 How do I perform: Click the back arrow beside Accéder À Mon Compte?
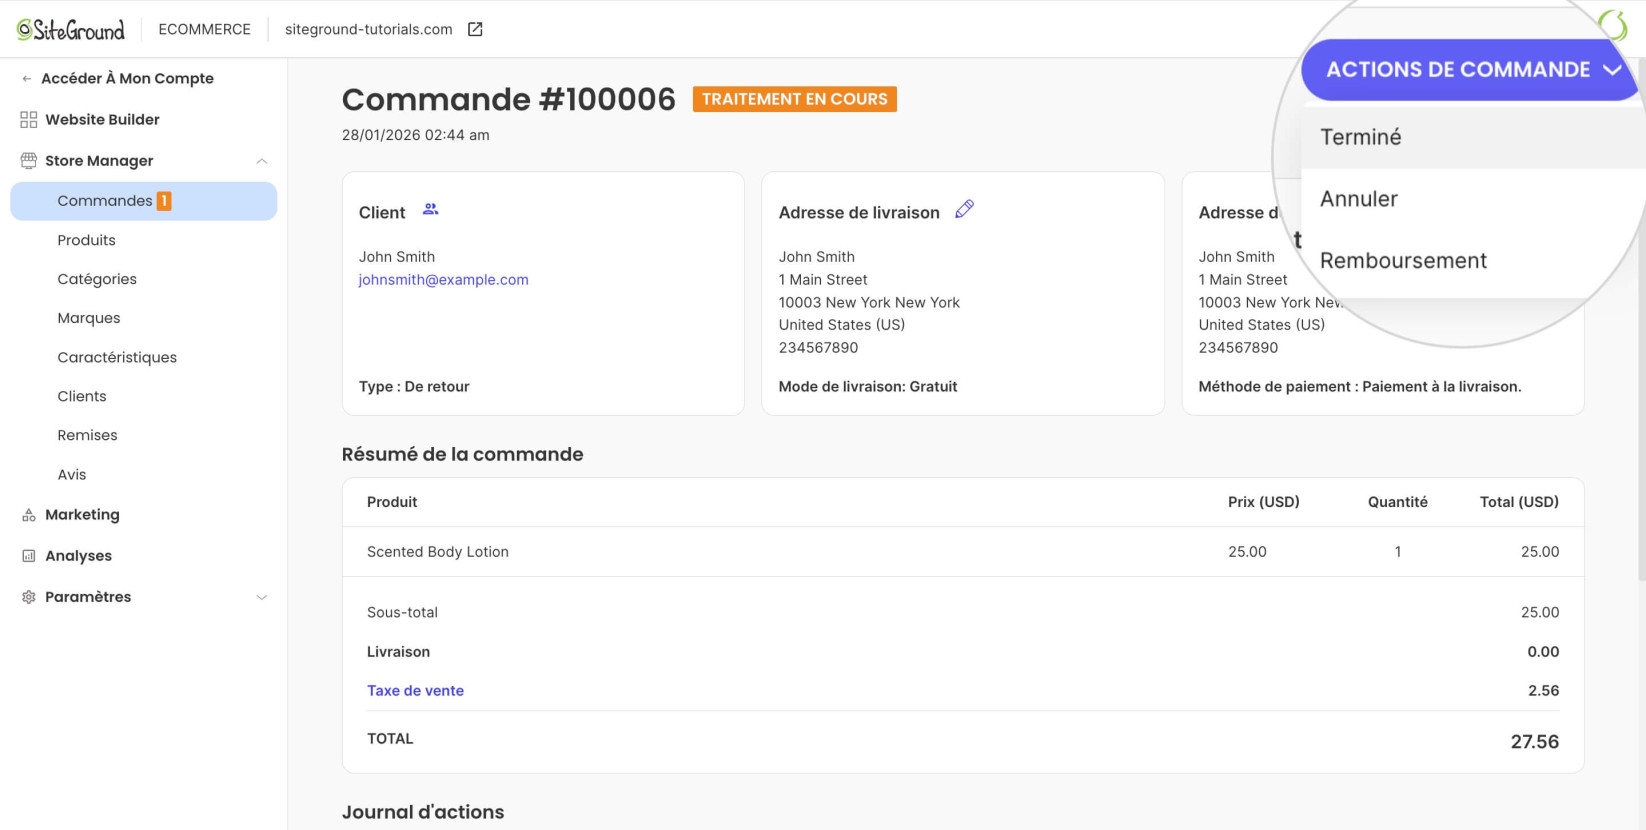[27, 78]
